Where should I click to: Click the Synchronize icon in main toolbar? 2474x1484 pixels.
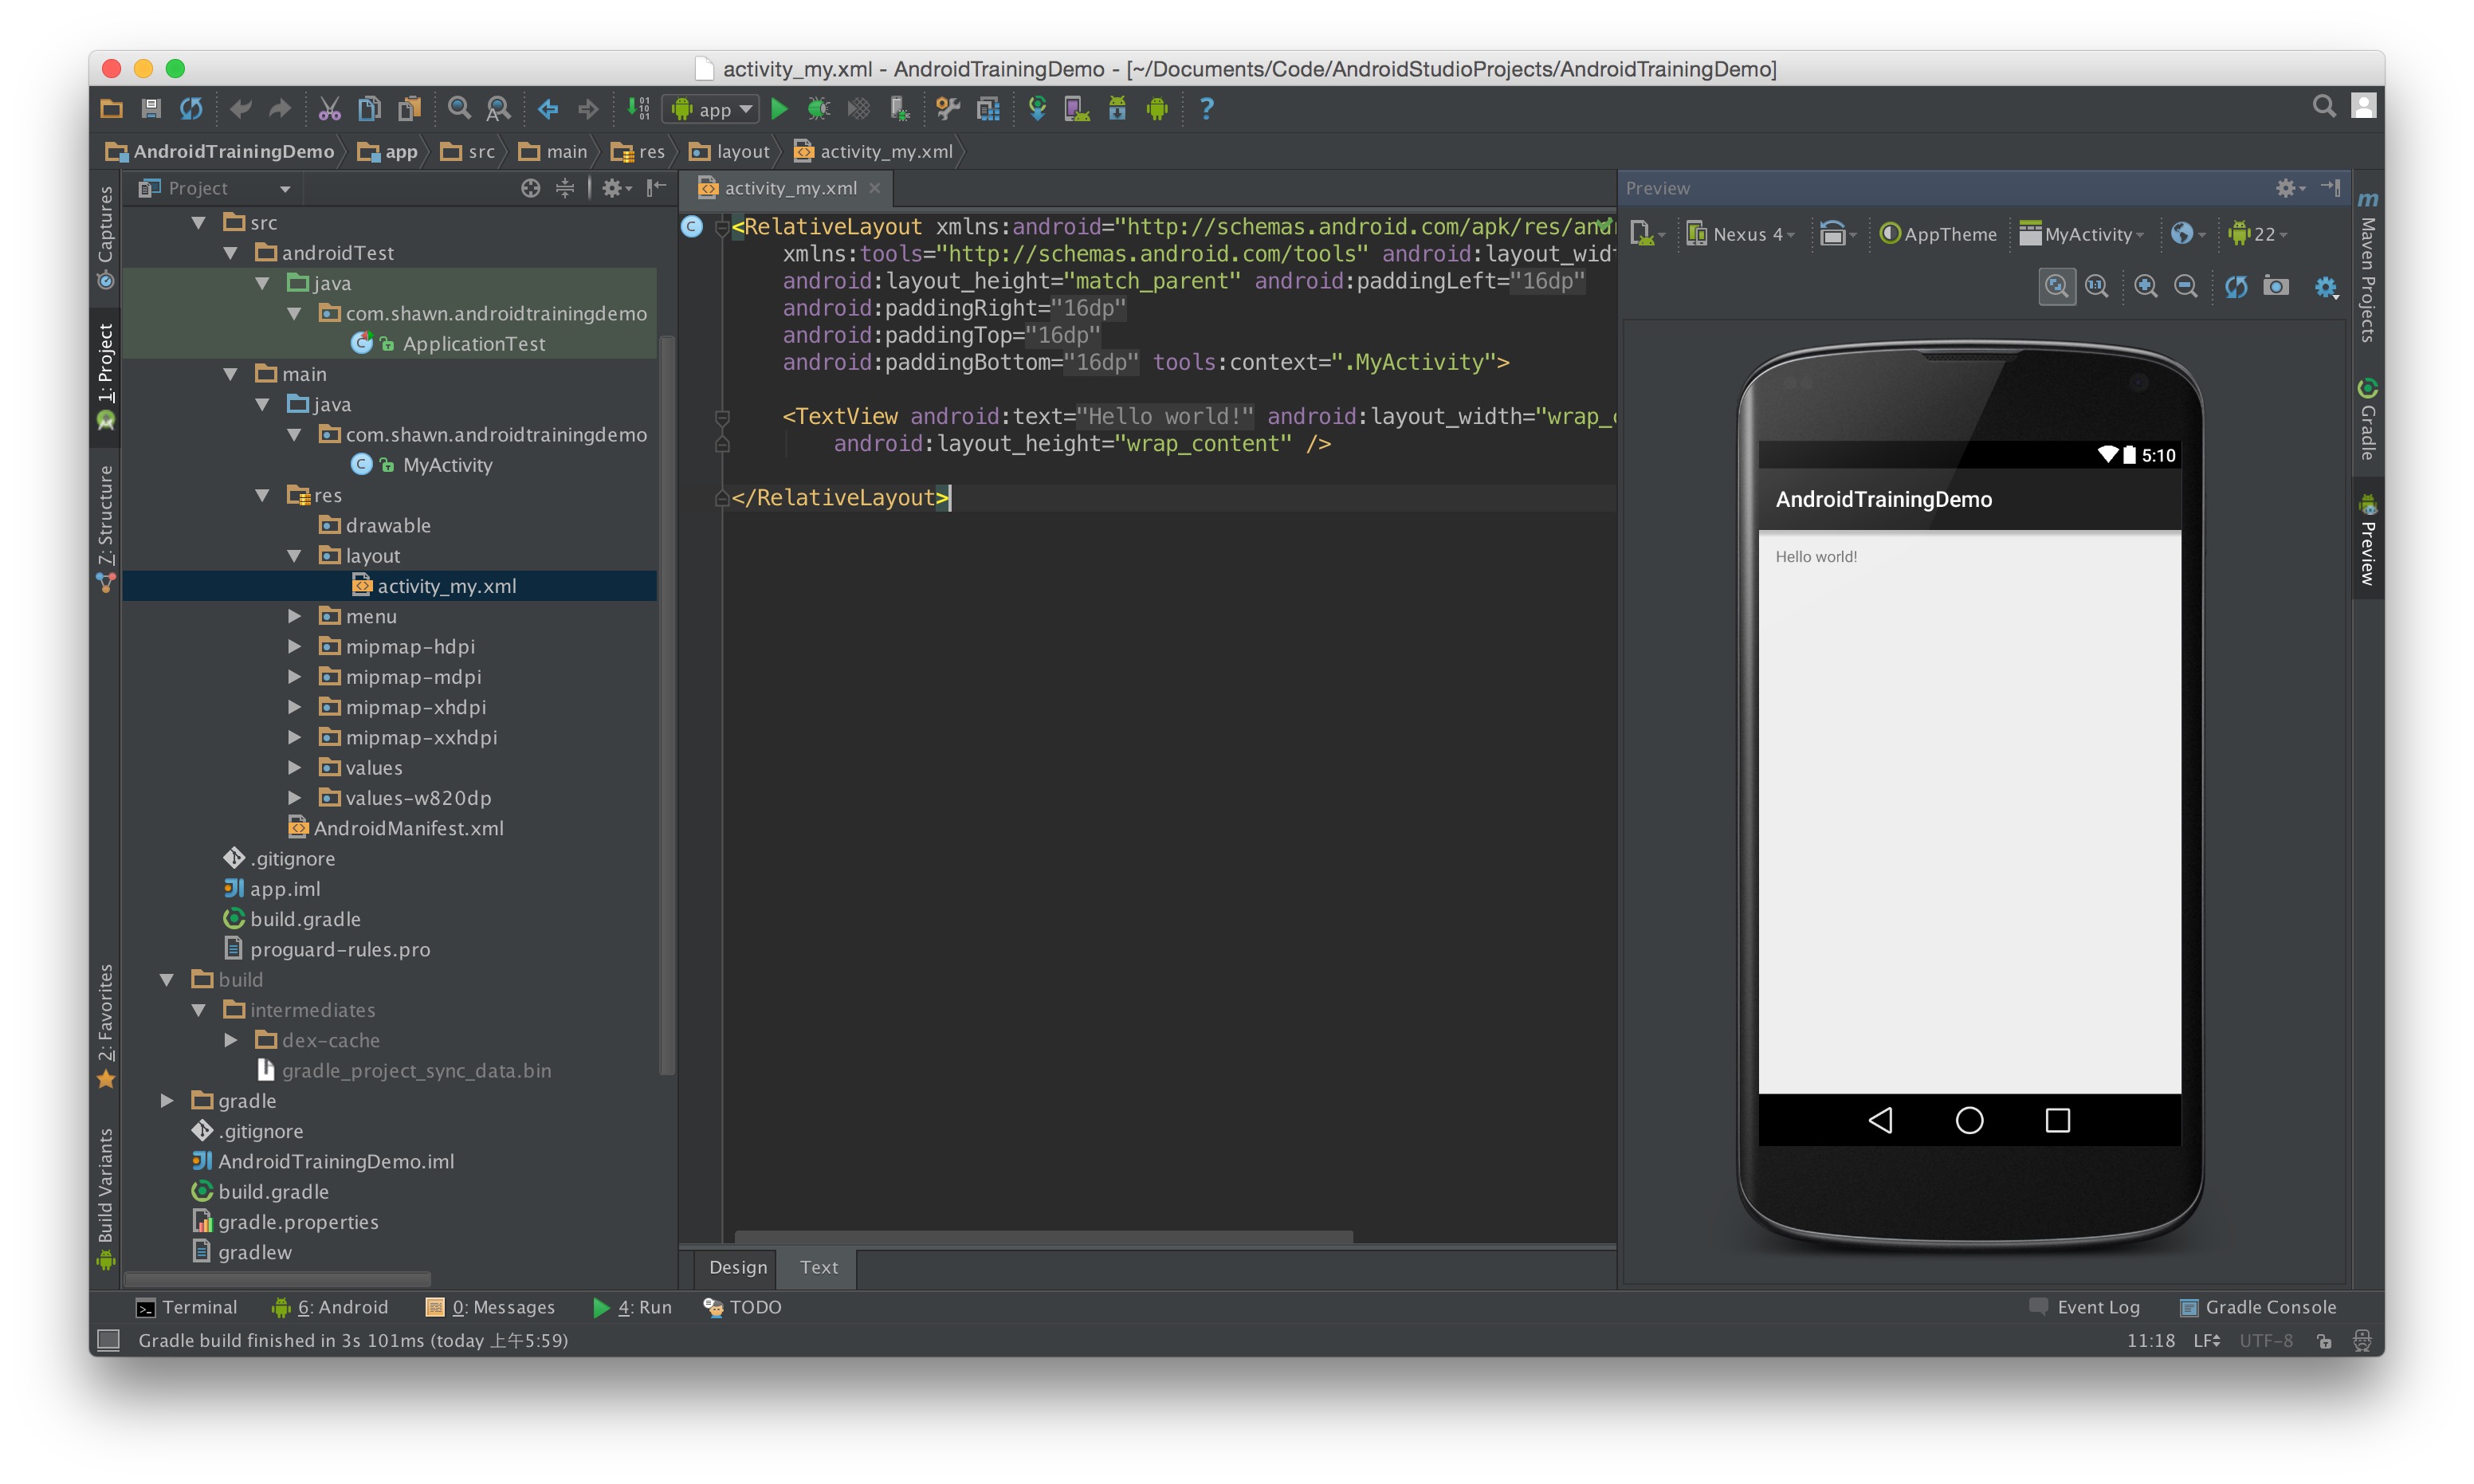(191, 109)
